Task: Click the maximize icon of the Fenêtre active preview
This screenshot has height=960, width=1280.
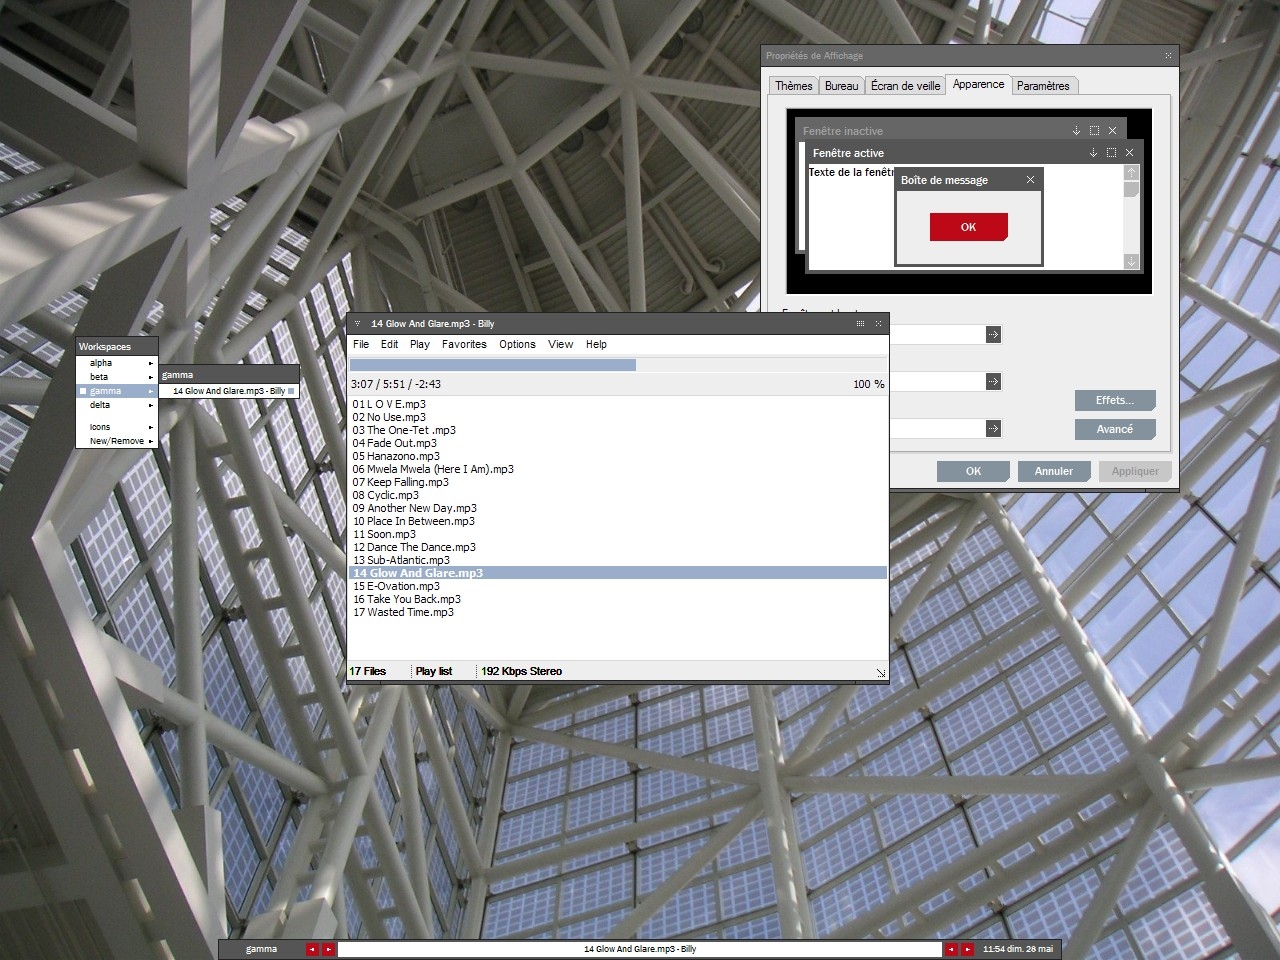Action: pyautogui.click(x=1111, y=153)
